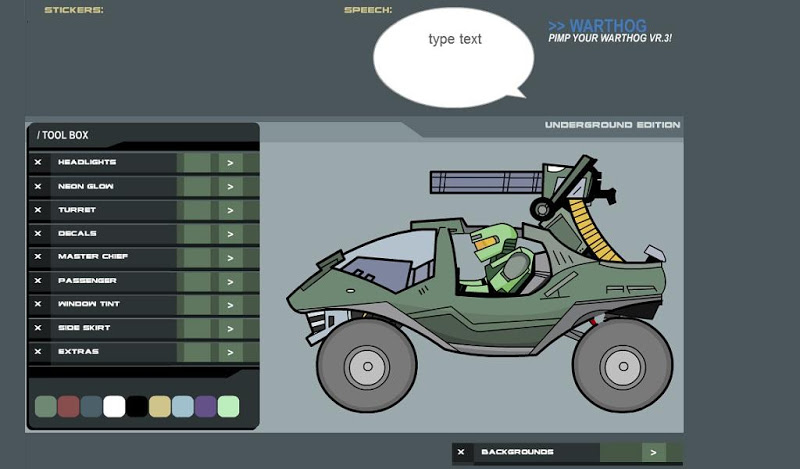The height and width of the screenshot is (469, 800).
Task: Cycle to next Headlights option arrow
Action: [x=231, y=163]
